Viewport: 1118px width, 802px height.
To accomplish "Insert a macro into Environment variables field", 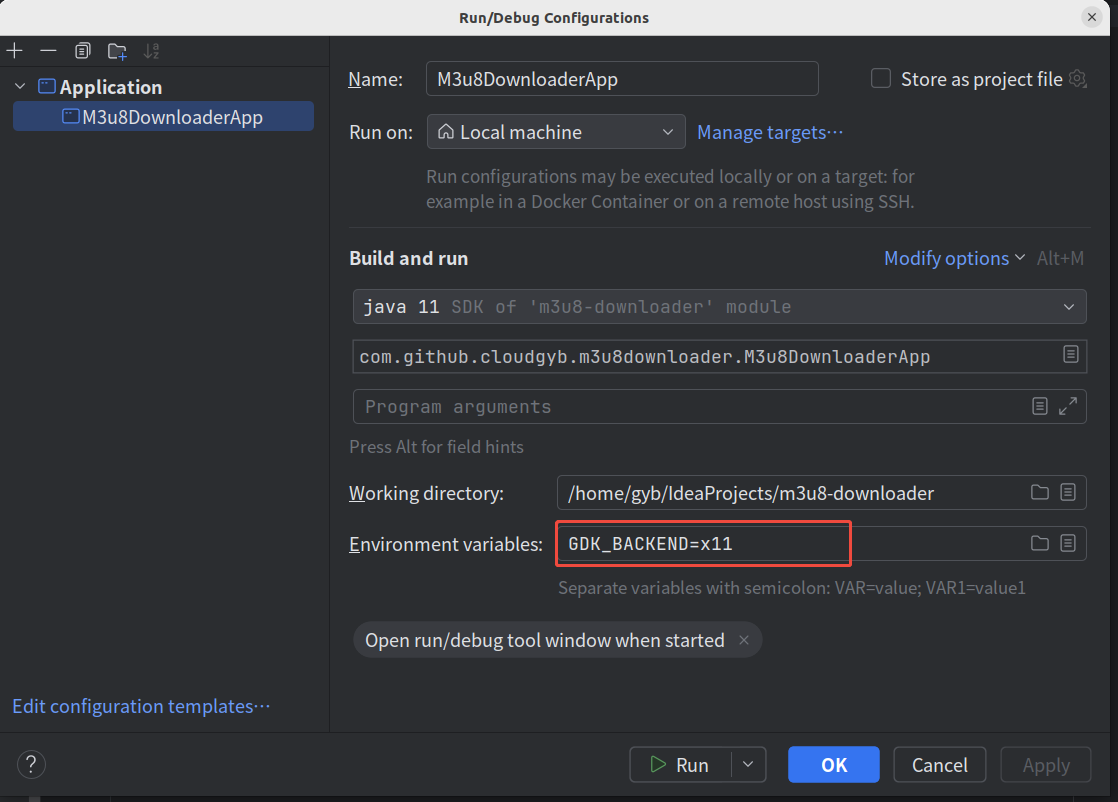I will [1068, 543].
